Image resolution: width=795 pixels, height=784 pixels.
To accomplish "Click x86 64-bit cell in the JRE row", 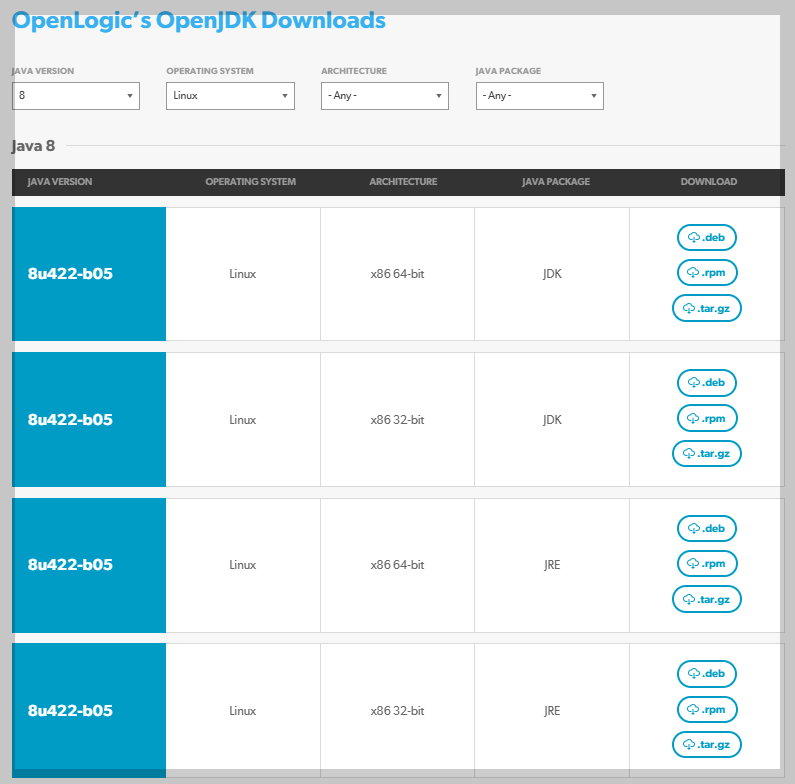I will pyautogui.click(x=397, y=565).
